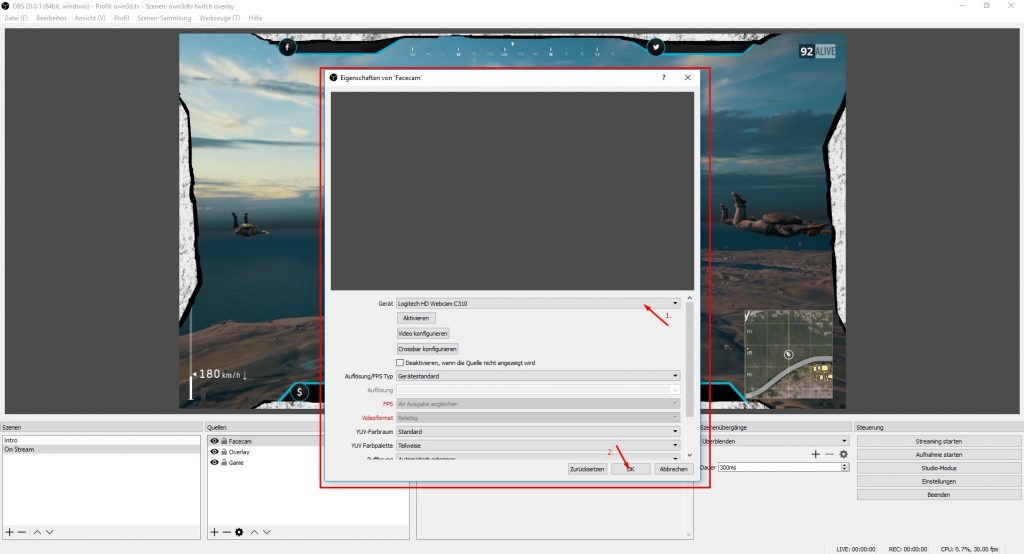The width and height of the screenshot is (1024, 554).
Task: Click the lock icon beside Overlay source
Action: point(224,452)
